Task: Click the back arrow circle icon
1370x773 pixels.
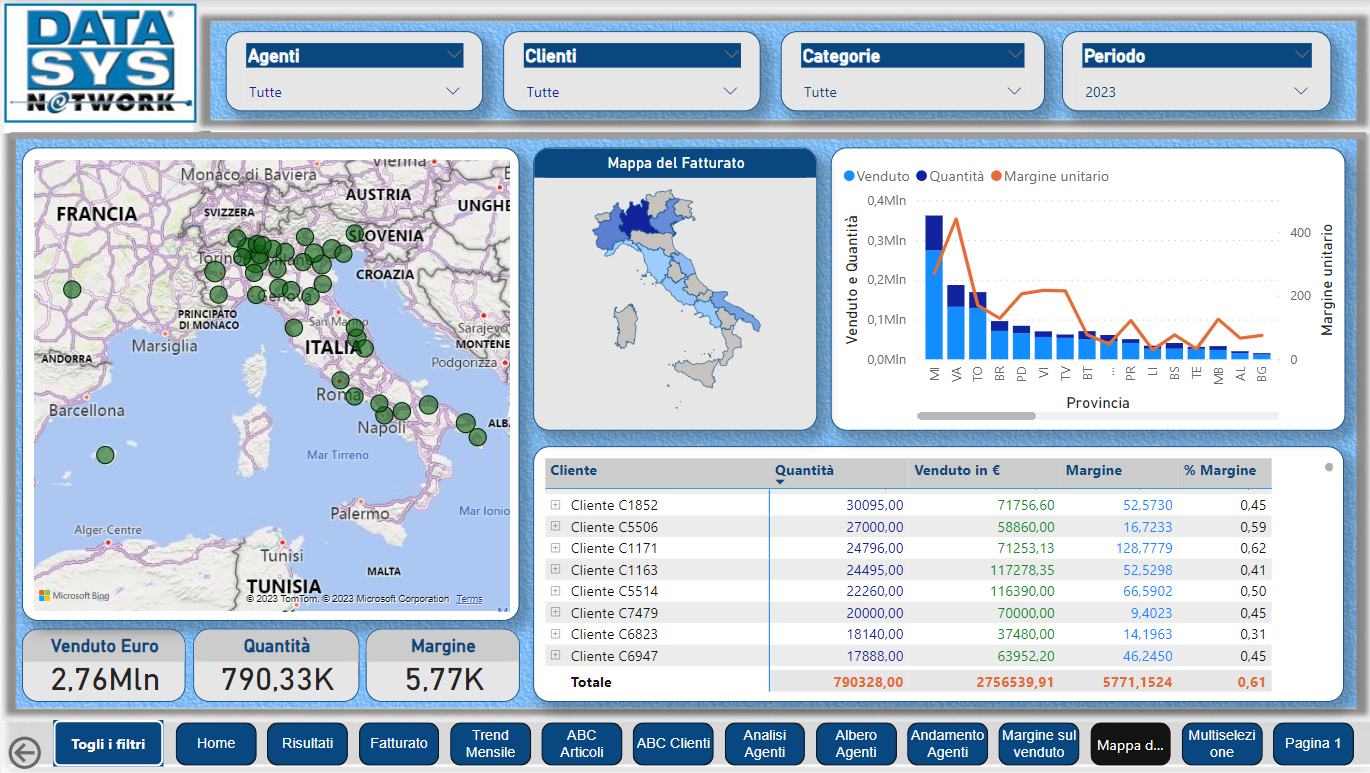Action: (x=24, y=752)
